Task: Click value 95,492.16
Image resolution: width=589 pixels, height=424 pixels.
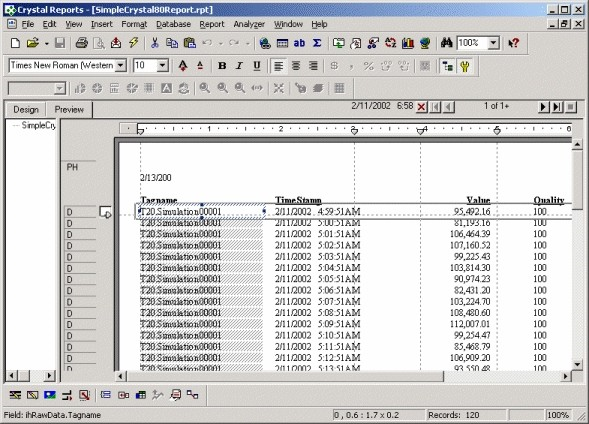Action: (472, 211)
